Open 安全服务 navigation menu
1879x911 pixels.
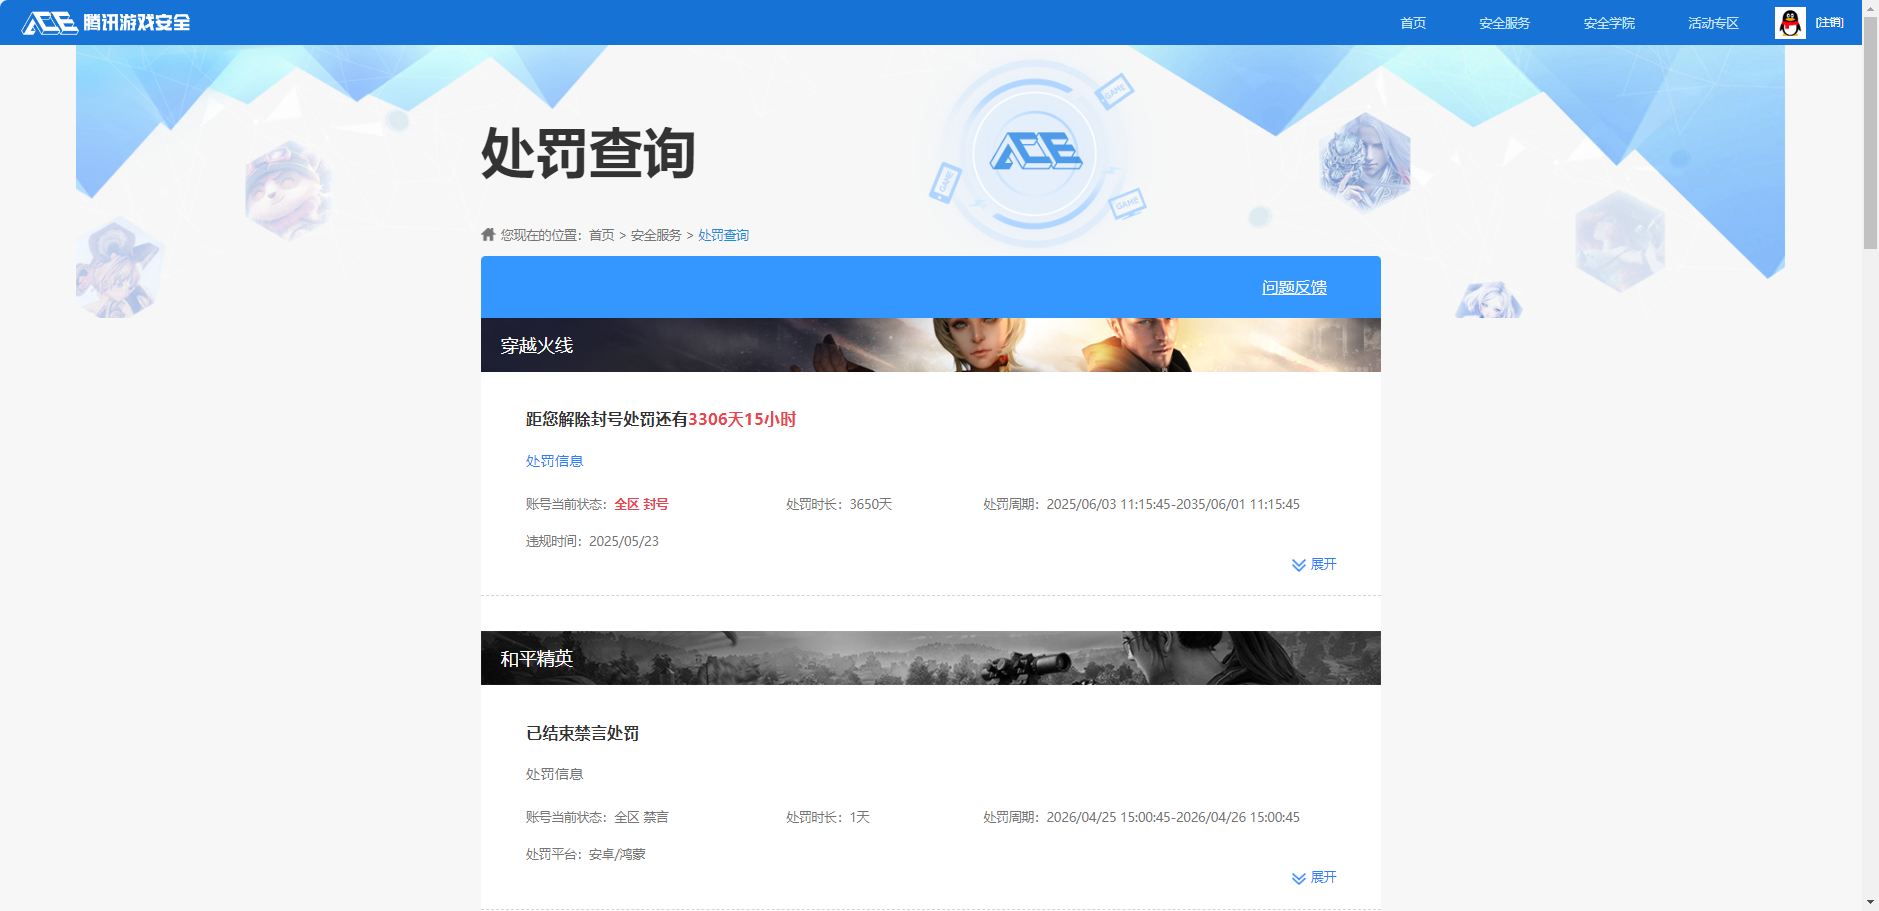1505,23
